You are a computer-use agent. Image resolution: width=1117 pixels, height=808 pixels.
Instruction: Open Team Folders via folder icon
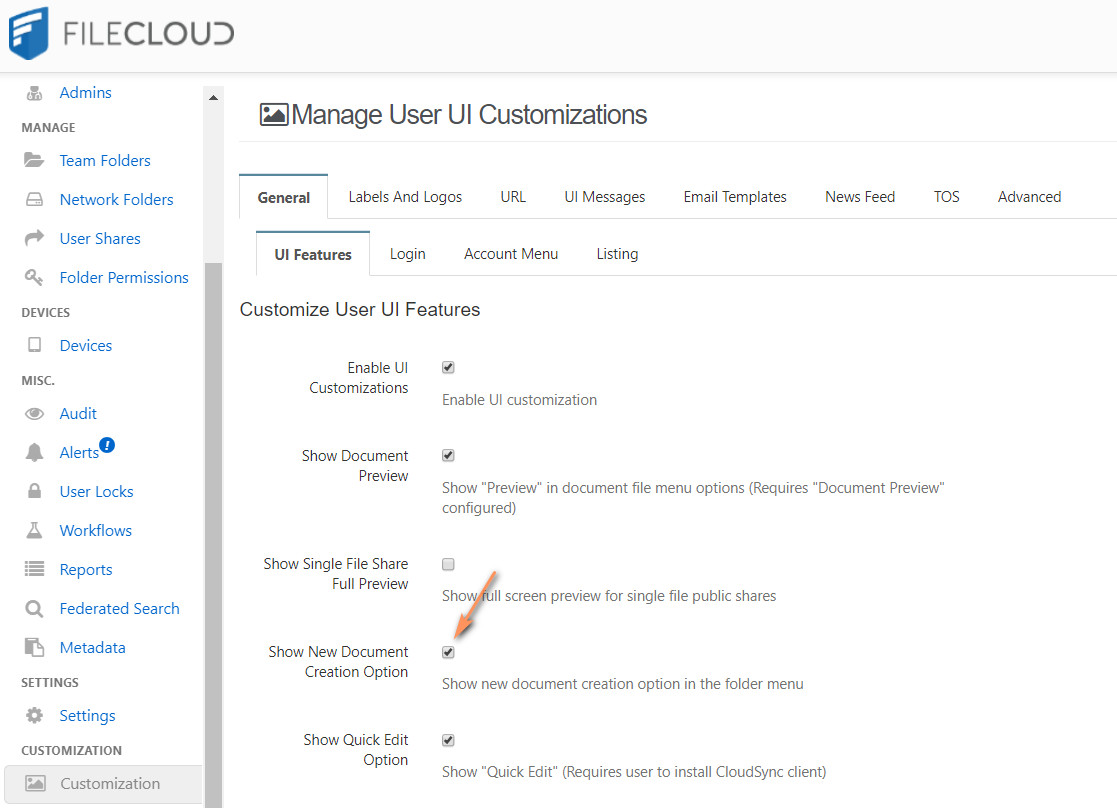[34, 160]
